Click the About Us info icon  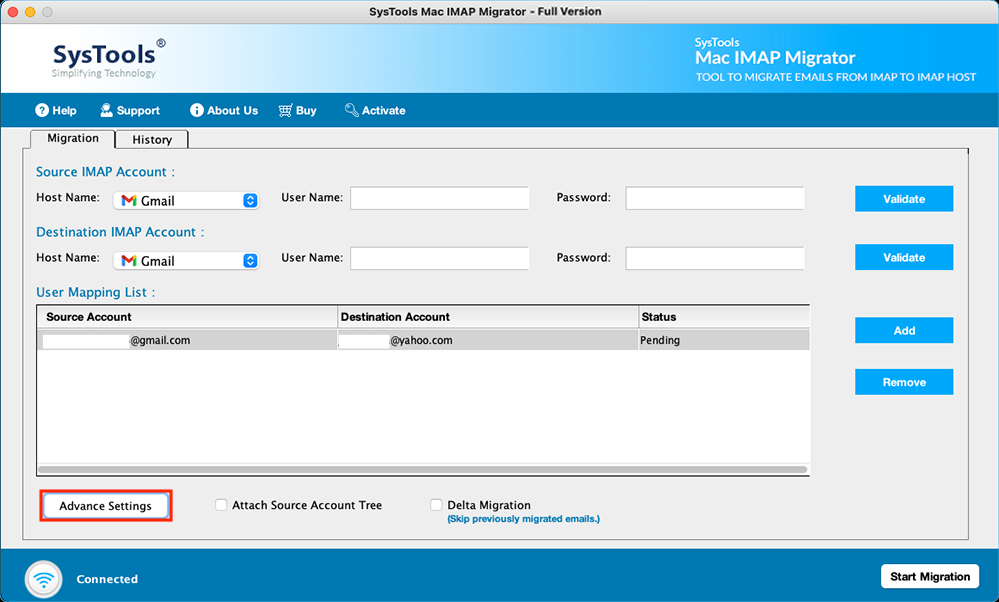(197, 110)
